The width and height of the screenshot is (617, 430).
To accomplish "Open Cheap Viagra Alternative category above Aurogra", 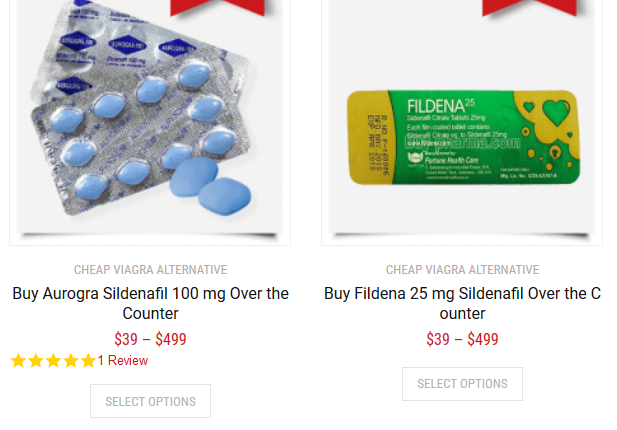I will click(150, 270).
